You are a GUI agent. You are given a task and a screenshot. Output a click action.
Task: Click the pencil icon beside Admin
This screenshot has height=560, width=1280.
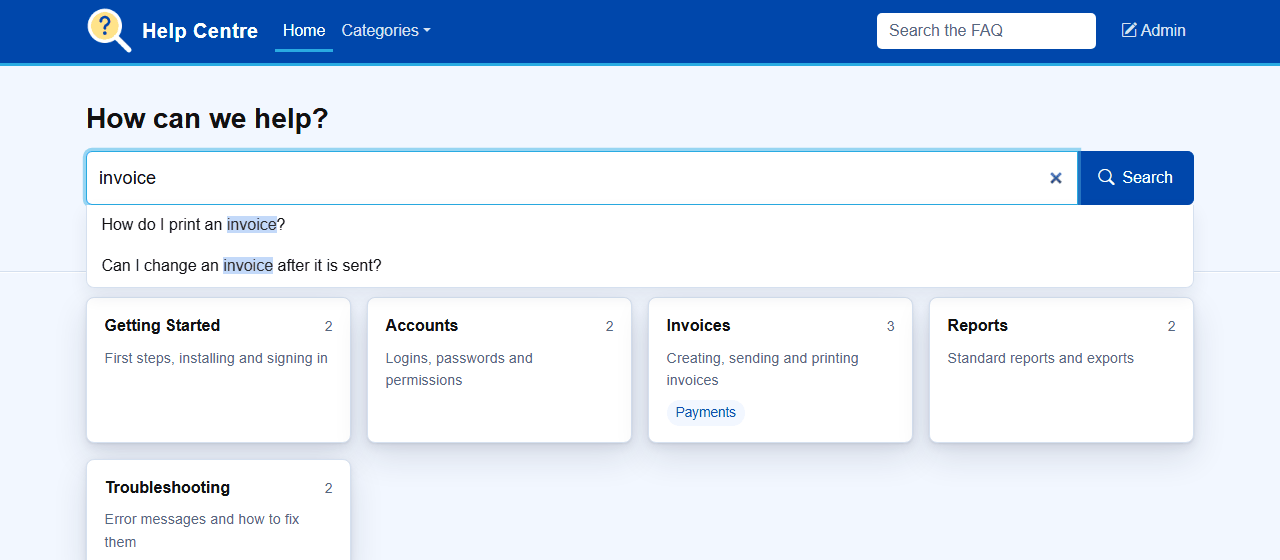tap(1129, 30)
